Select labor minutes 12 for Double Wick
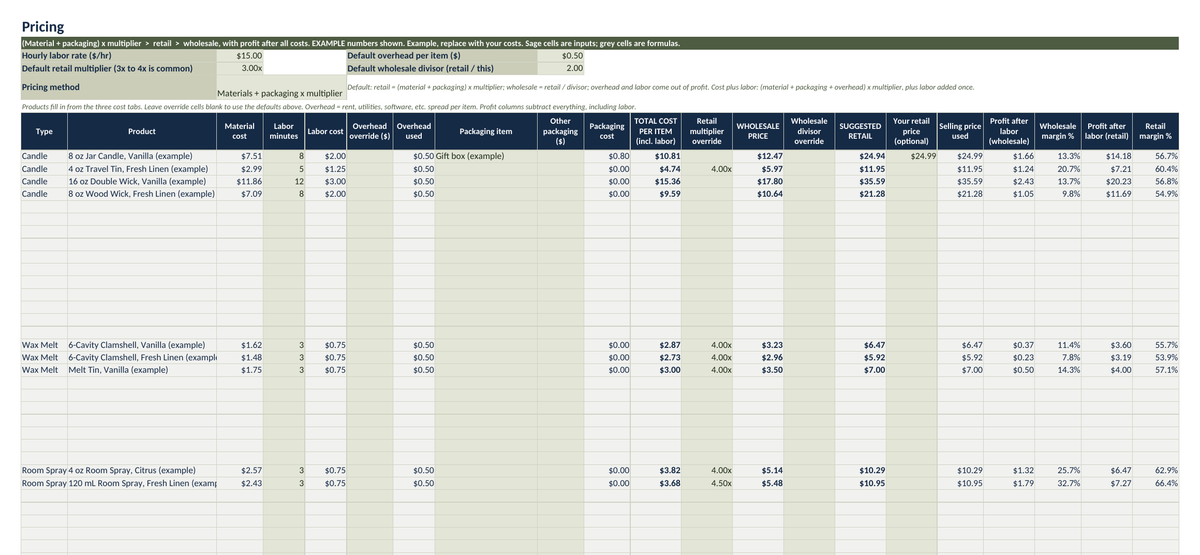Screen dimensions: 1200x555 point(284,182)
